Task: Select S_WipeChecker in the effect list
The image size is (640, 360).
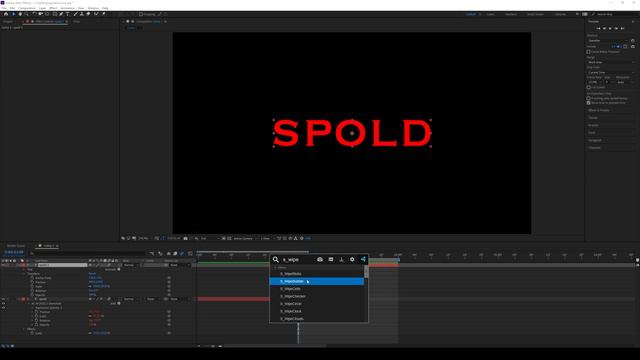Action: (x=317, y=296)
